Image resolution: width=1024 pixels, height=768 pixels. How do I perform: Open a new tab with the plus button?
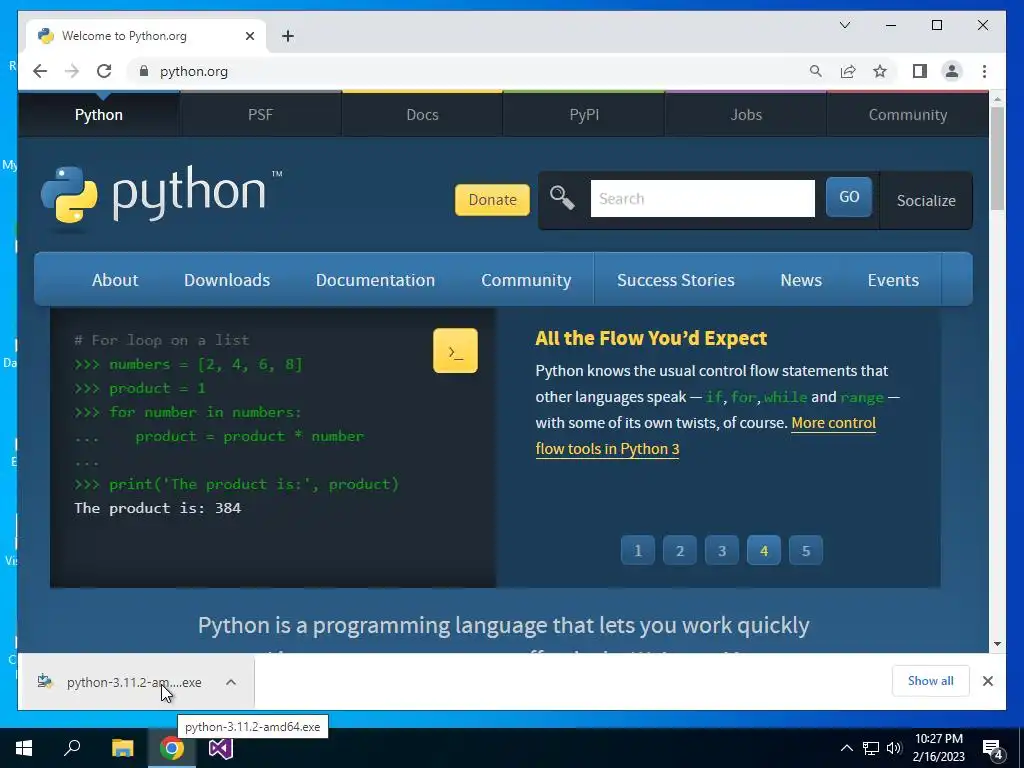[x=288, y=36]
